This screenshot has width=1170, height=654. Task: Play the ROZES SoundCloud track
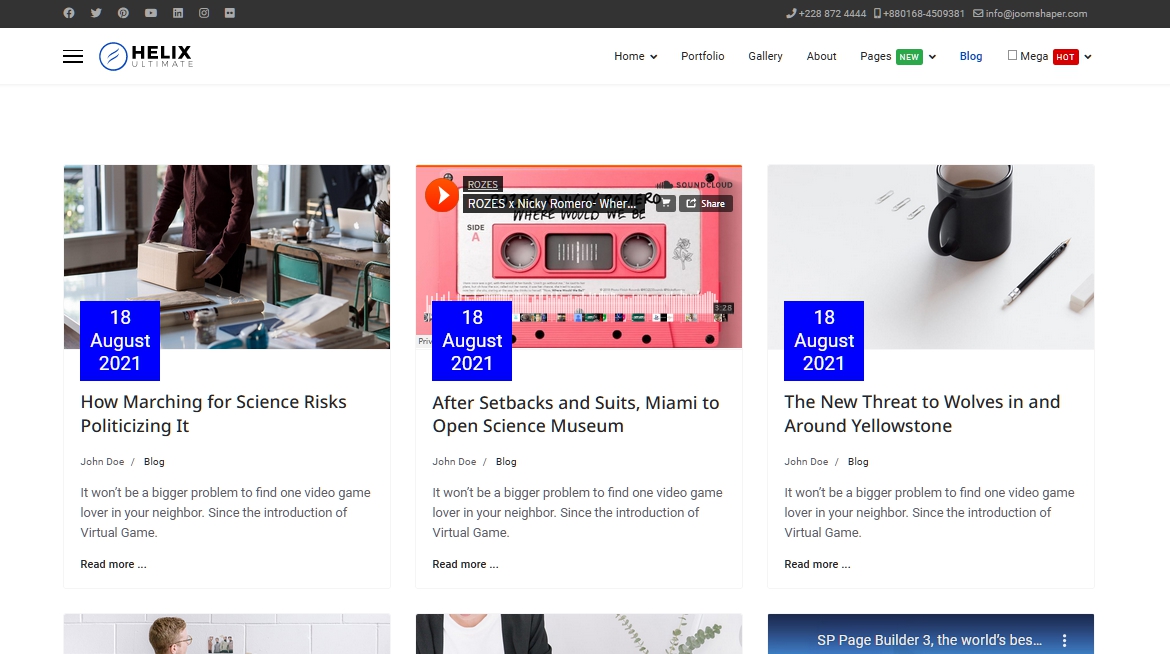coord(441,195)
